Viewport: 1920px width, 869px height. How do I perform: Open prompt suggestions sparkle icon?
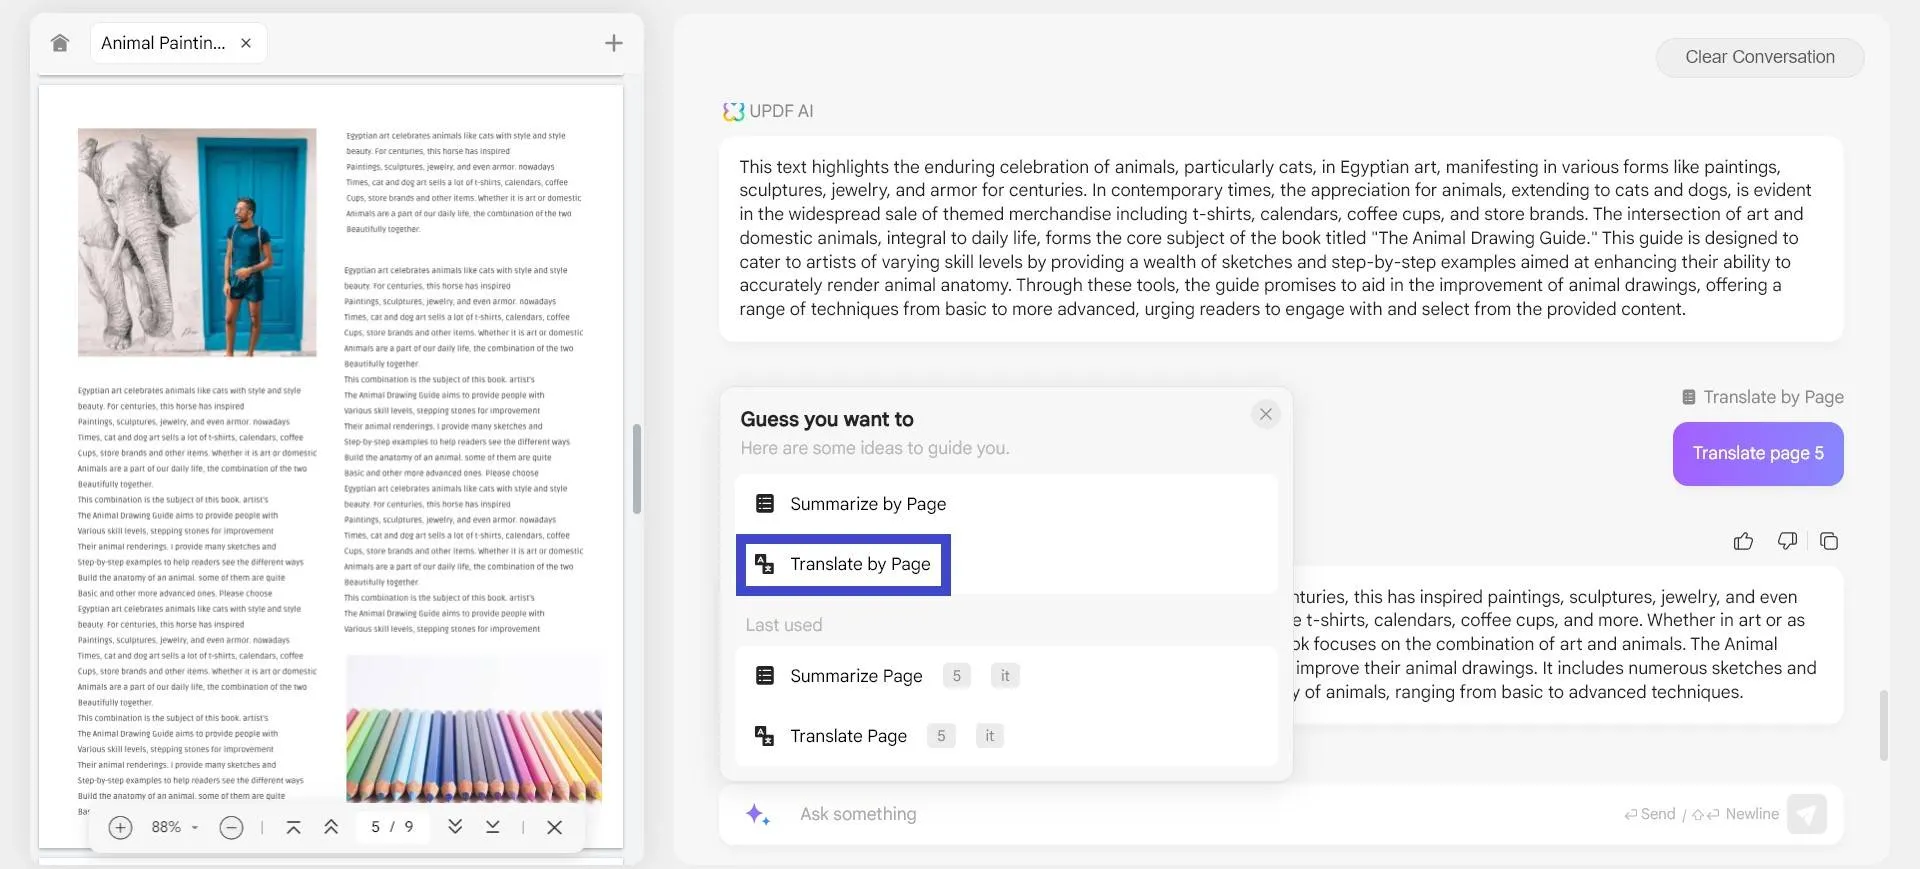pyautogui.click(x=758, y=814)
